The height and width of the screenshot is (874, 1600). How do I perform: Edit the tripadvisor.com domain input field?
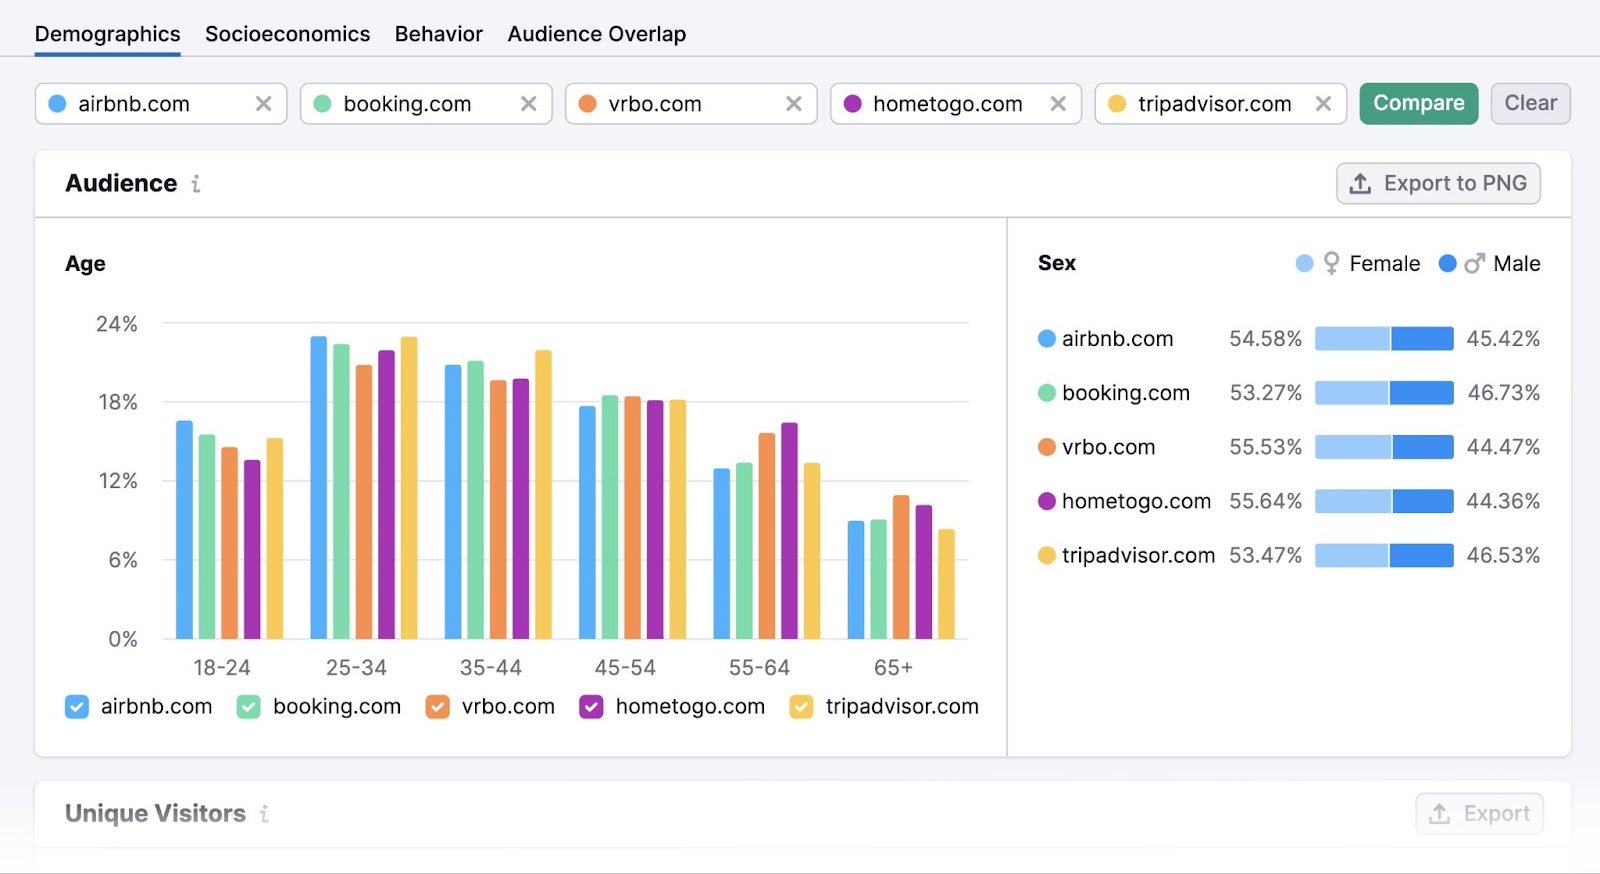point(1222,104)
